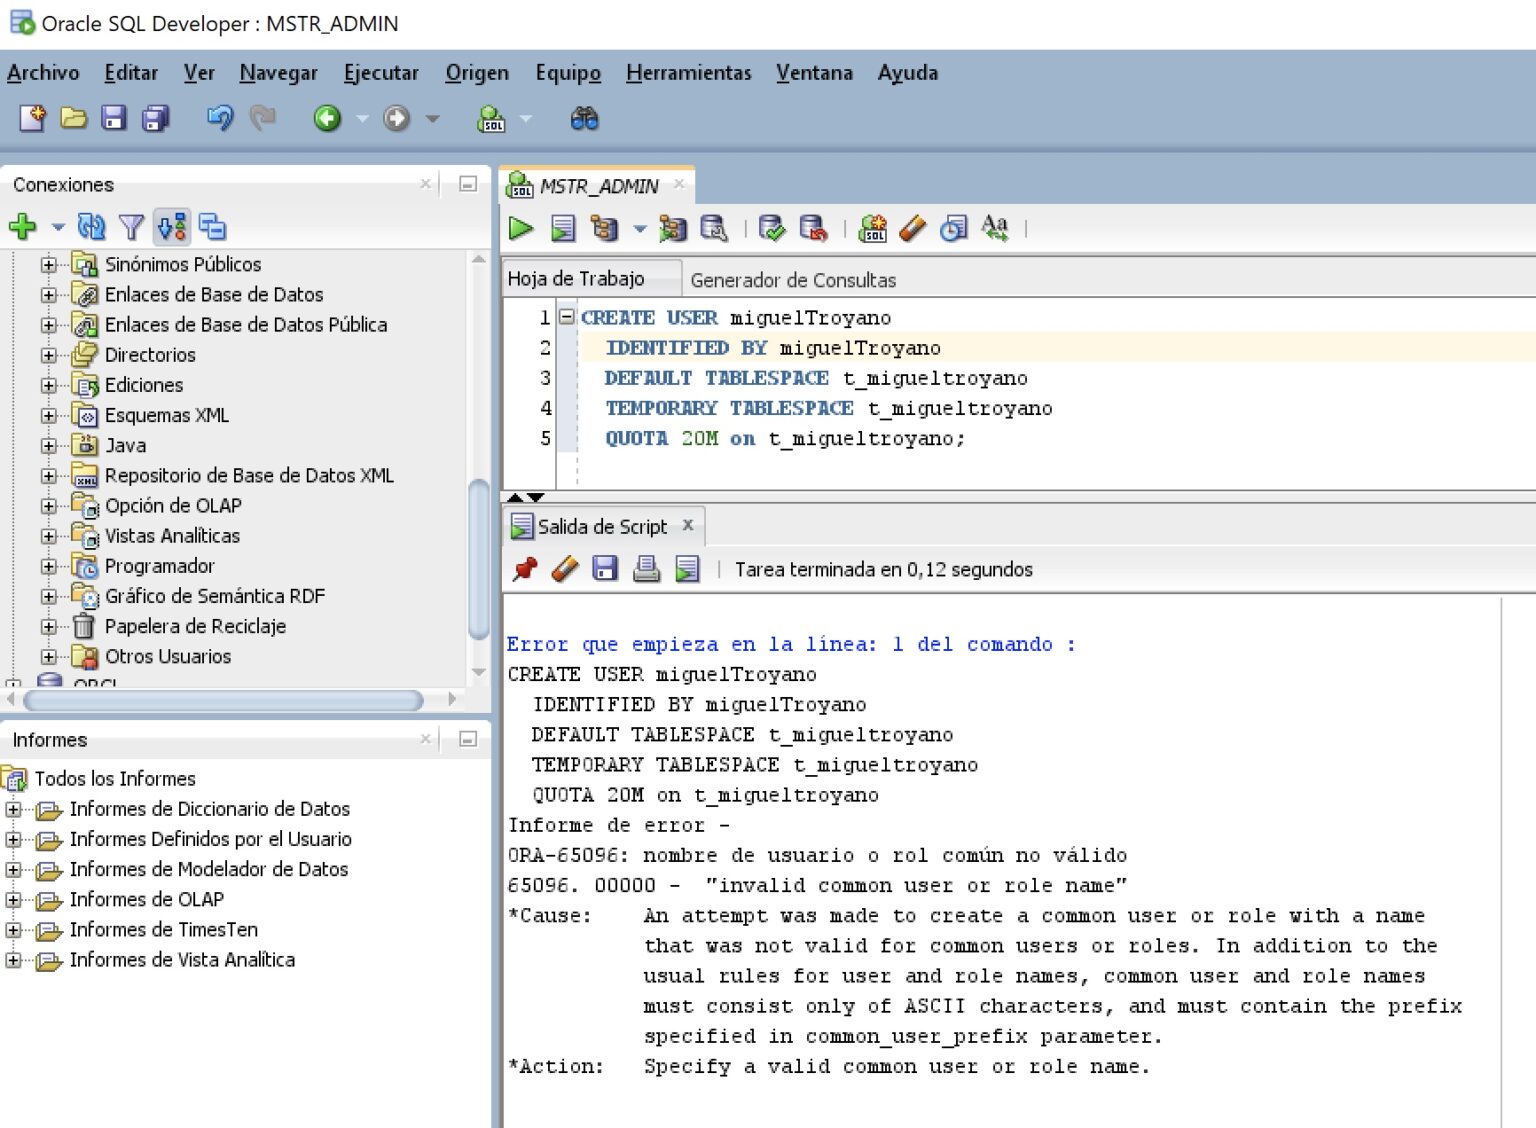Open the Herramientas menu

point(688,73)
